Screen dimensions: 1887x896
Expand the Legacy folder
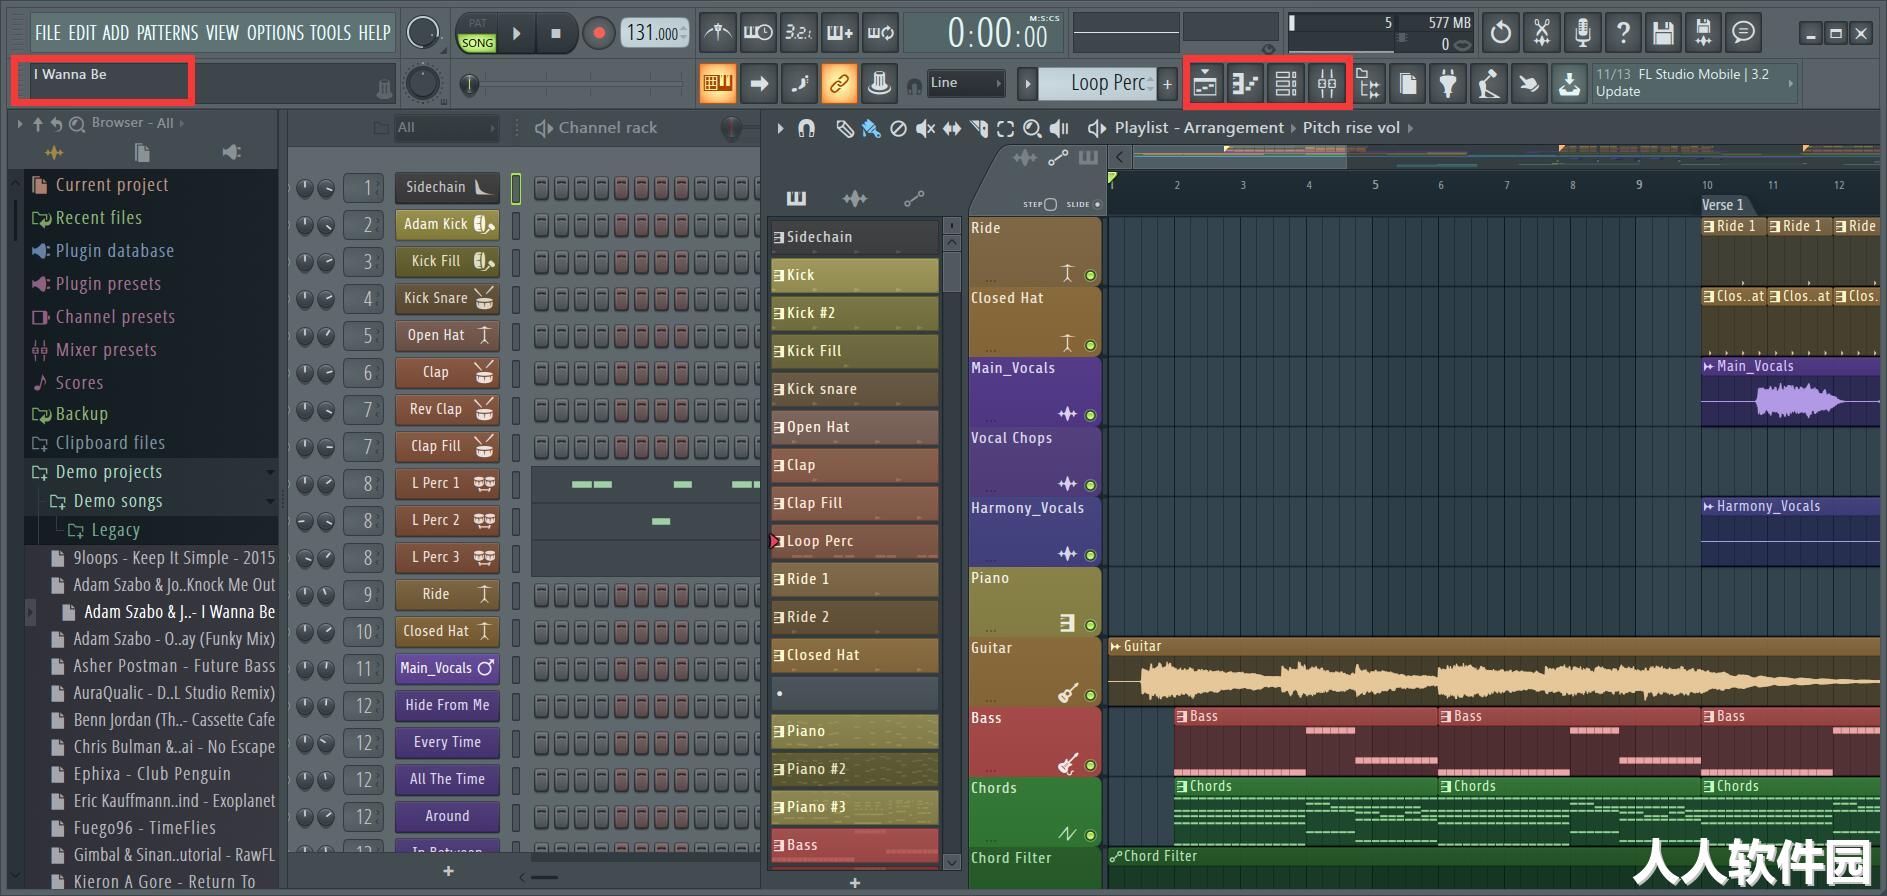115,530
